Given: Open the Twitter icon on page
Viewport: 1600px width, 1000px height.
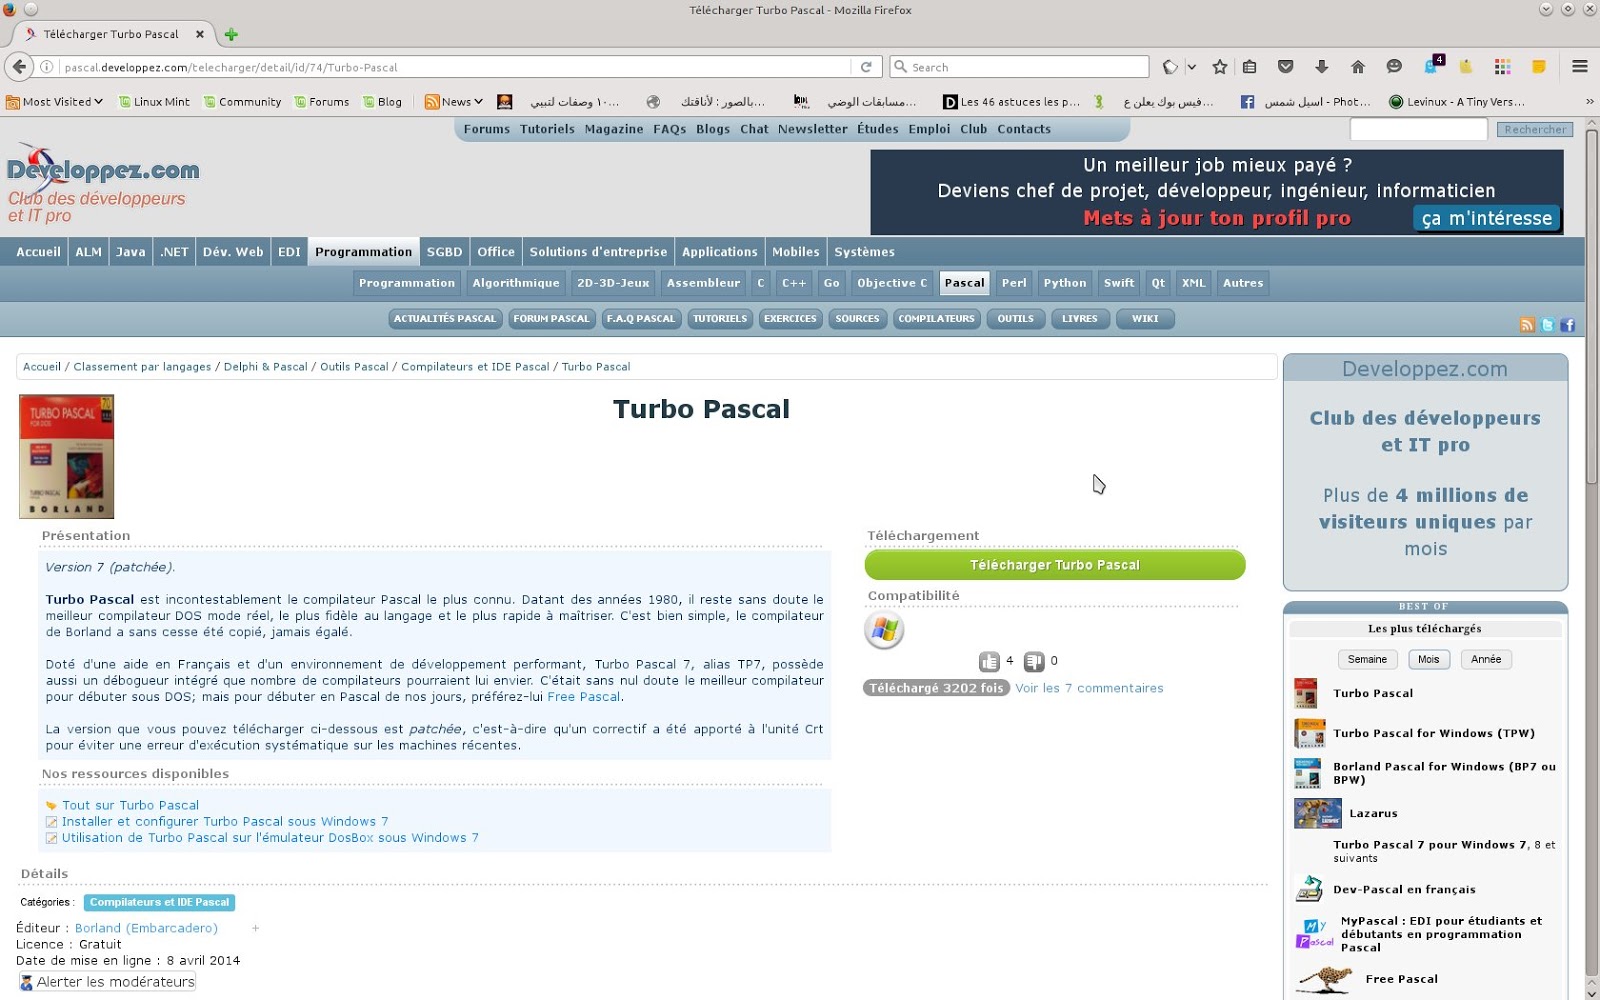Looking at the screenshot, I should [x=1547, y=325].
